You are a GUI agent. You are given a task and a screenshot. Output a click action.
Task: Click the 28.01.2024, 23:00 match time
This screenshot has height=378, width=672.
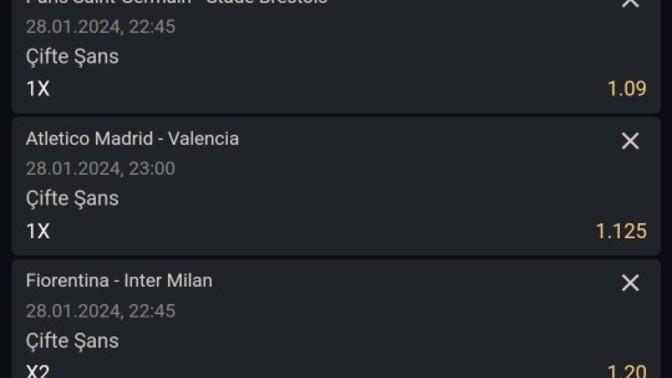[x=100, y=168]
